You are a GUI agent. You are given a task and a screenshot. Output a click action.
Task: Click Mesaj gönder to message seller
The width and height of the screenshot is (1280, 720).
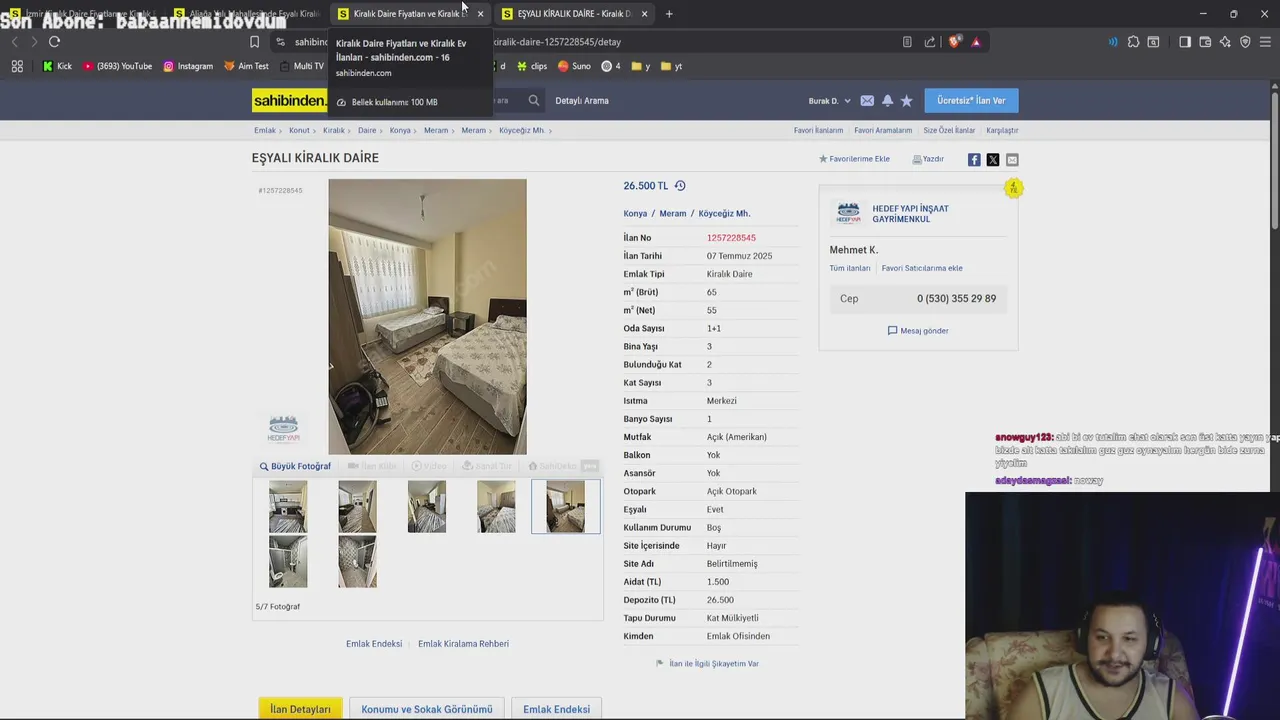(918, 331)
